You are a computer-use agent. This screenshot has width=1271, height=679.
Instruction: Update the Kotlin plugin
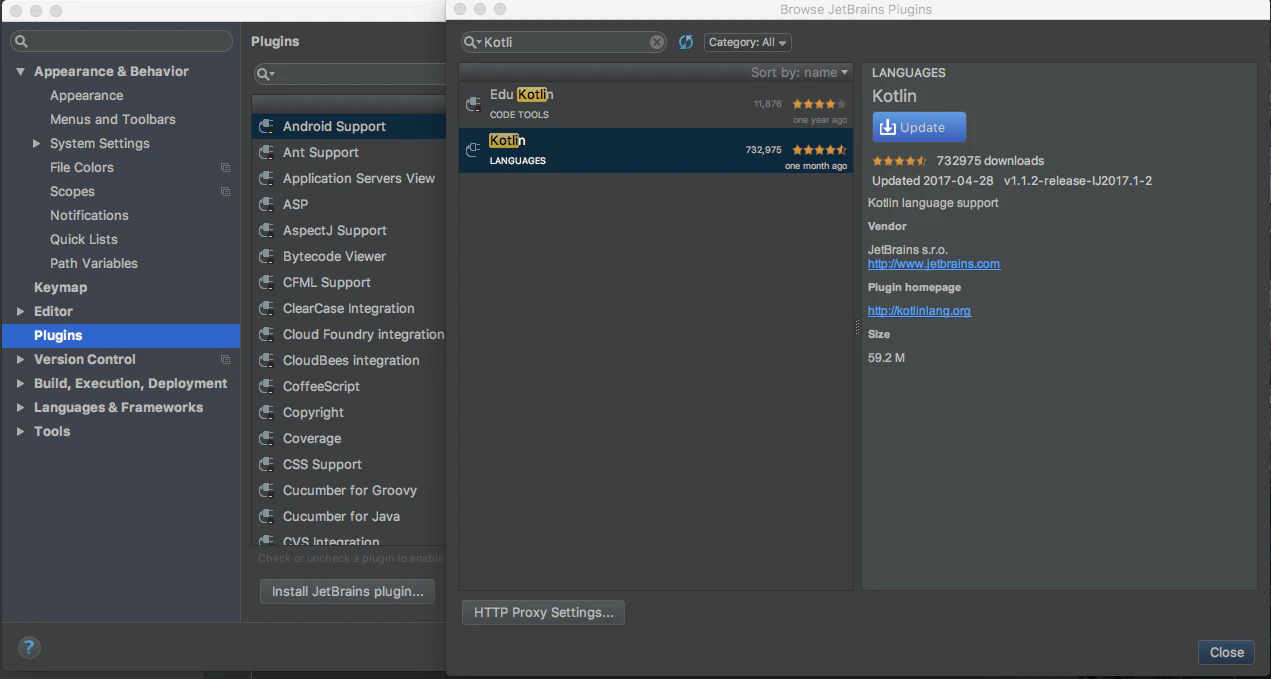[x=919, y=127]
